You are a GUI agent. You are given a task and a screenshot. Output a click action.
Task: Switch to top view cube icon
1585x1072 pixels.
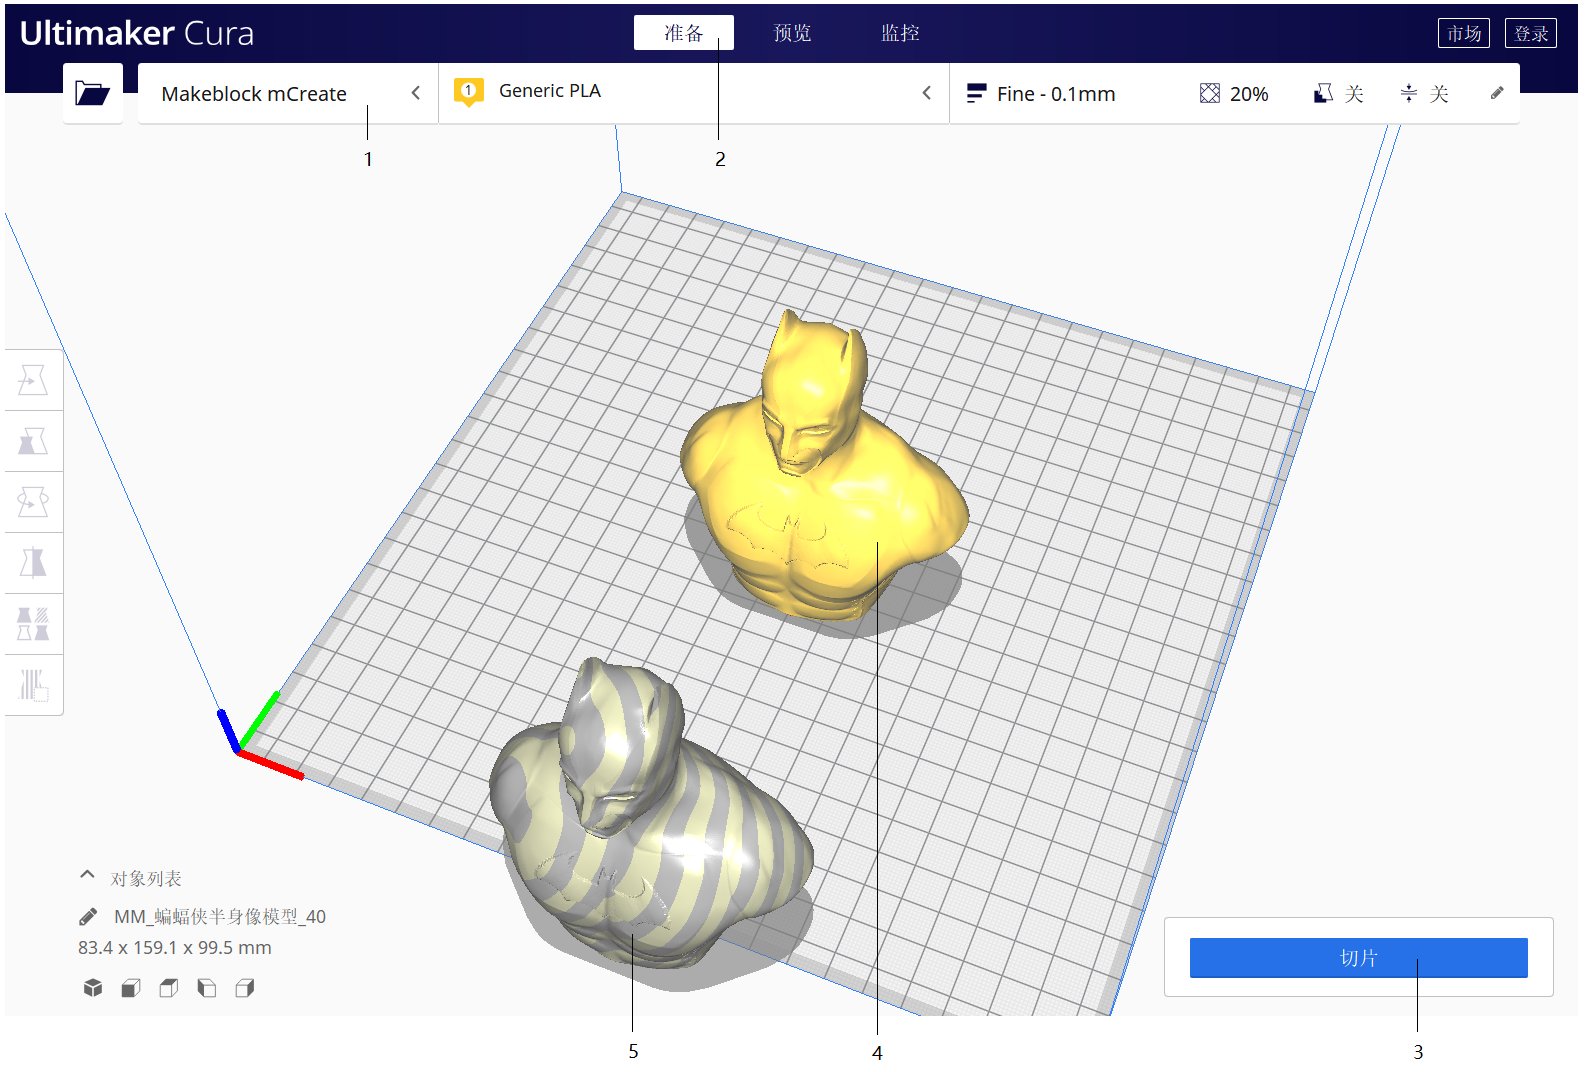click(x=169, y=988)
